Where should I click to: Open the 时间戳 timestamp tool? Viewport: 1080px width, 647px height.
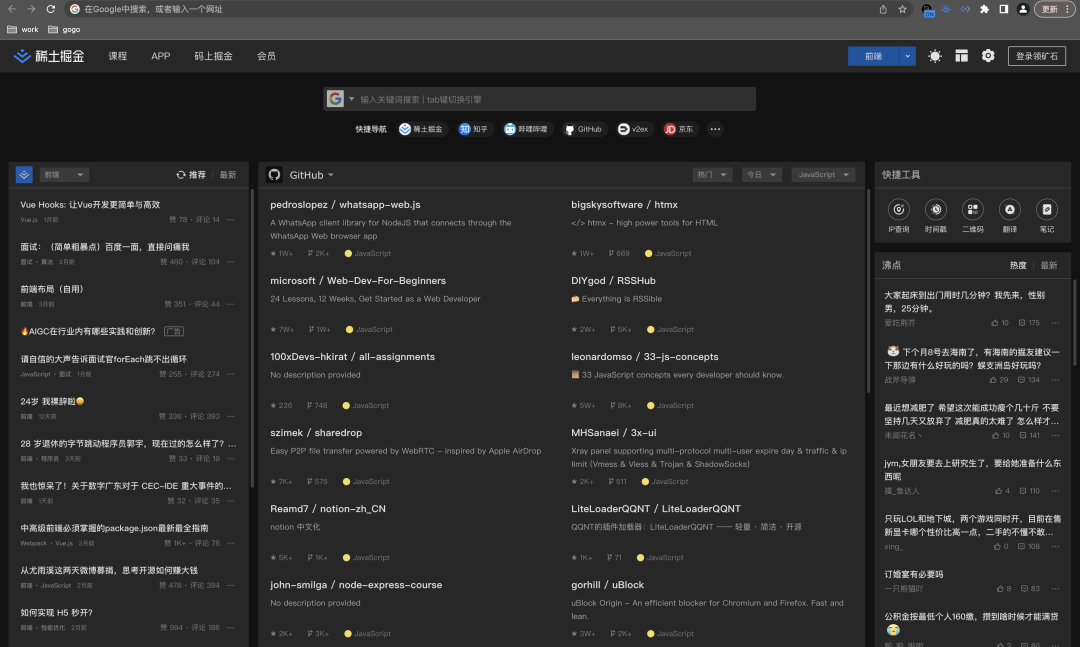pyautogui.click(x=935, y=216)
